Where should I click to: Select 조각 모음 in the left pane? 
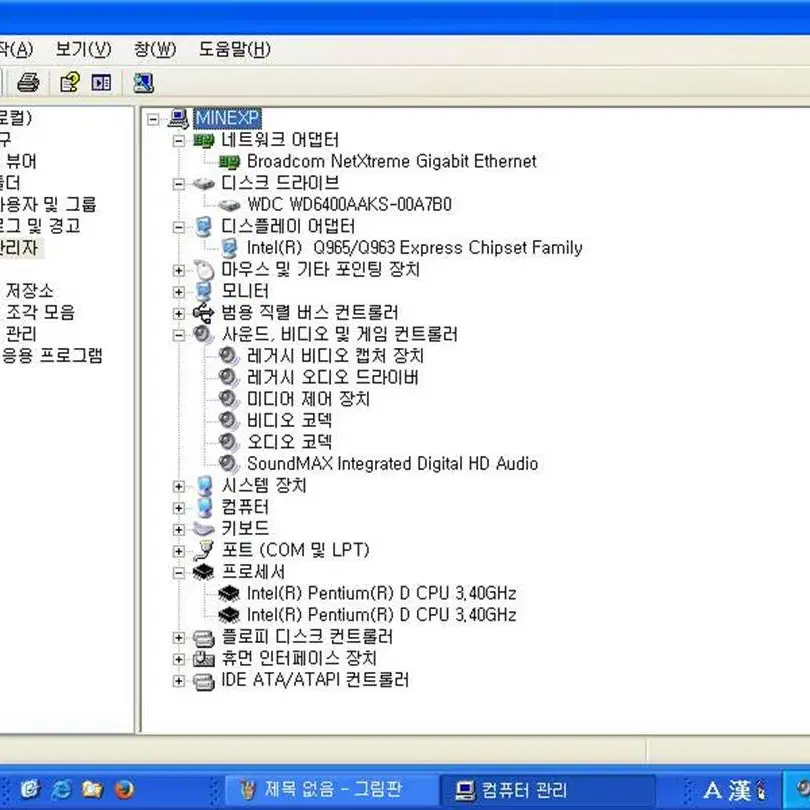40,312
